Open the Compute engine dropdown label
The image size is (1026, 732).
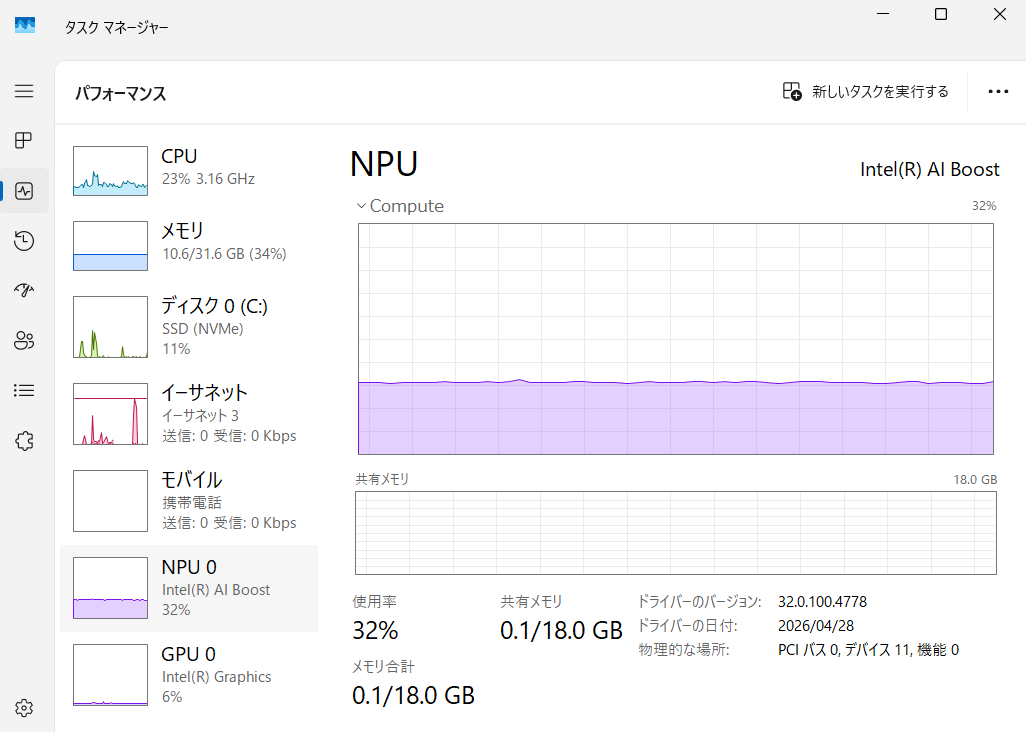point(406,205)
